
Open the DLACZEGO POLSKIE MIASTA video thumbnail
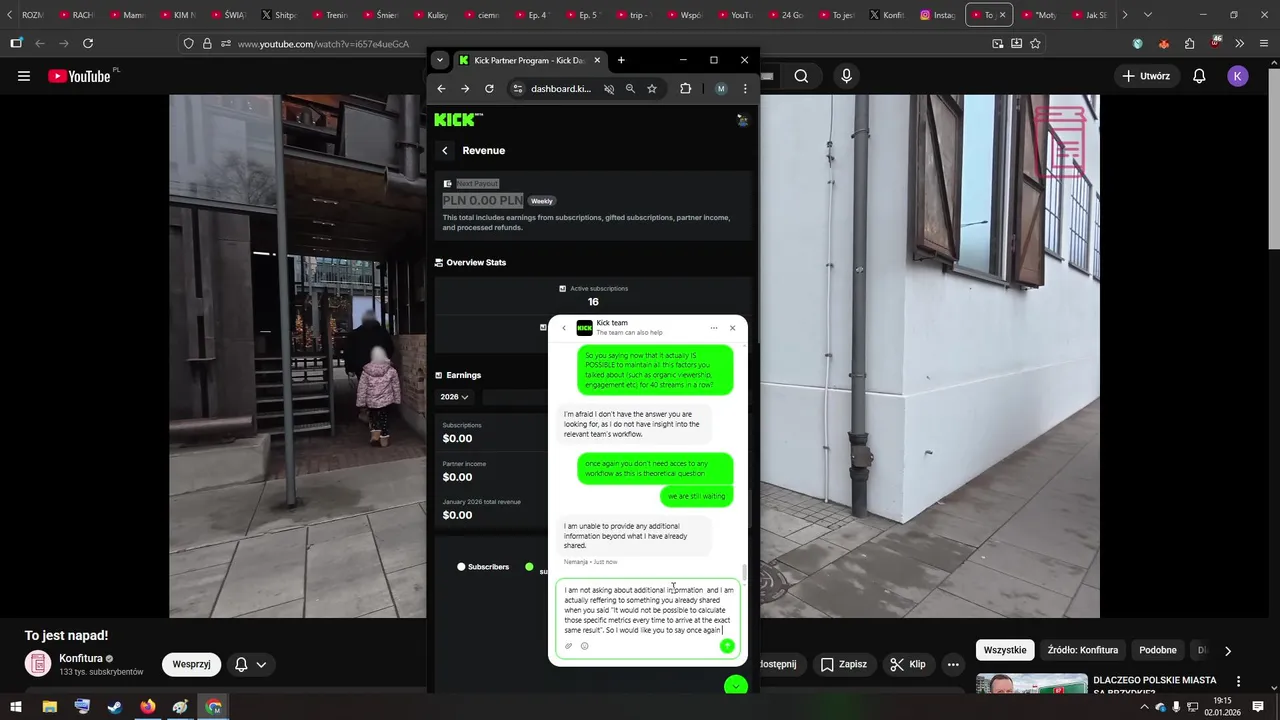pyautogui.click(x=1031, y=684)
